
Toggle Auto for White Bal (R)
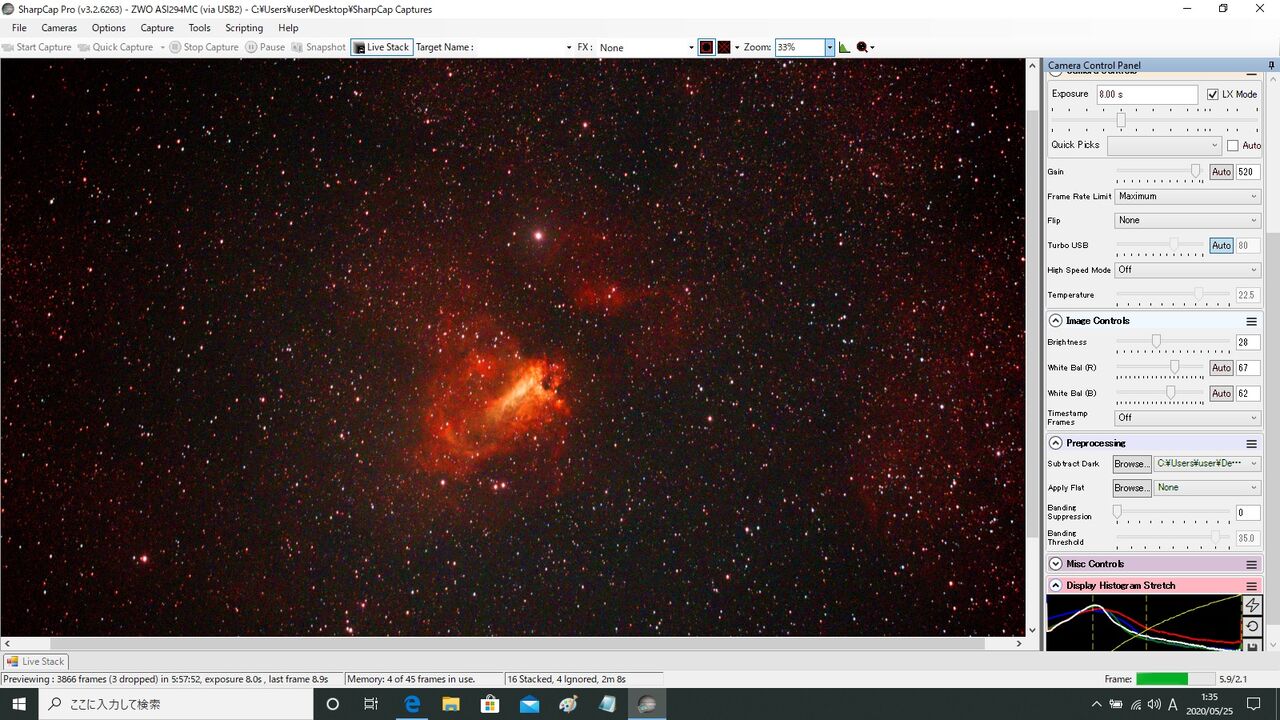pos(1221,368)
